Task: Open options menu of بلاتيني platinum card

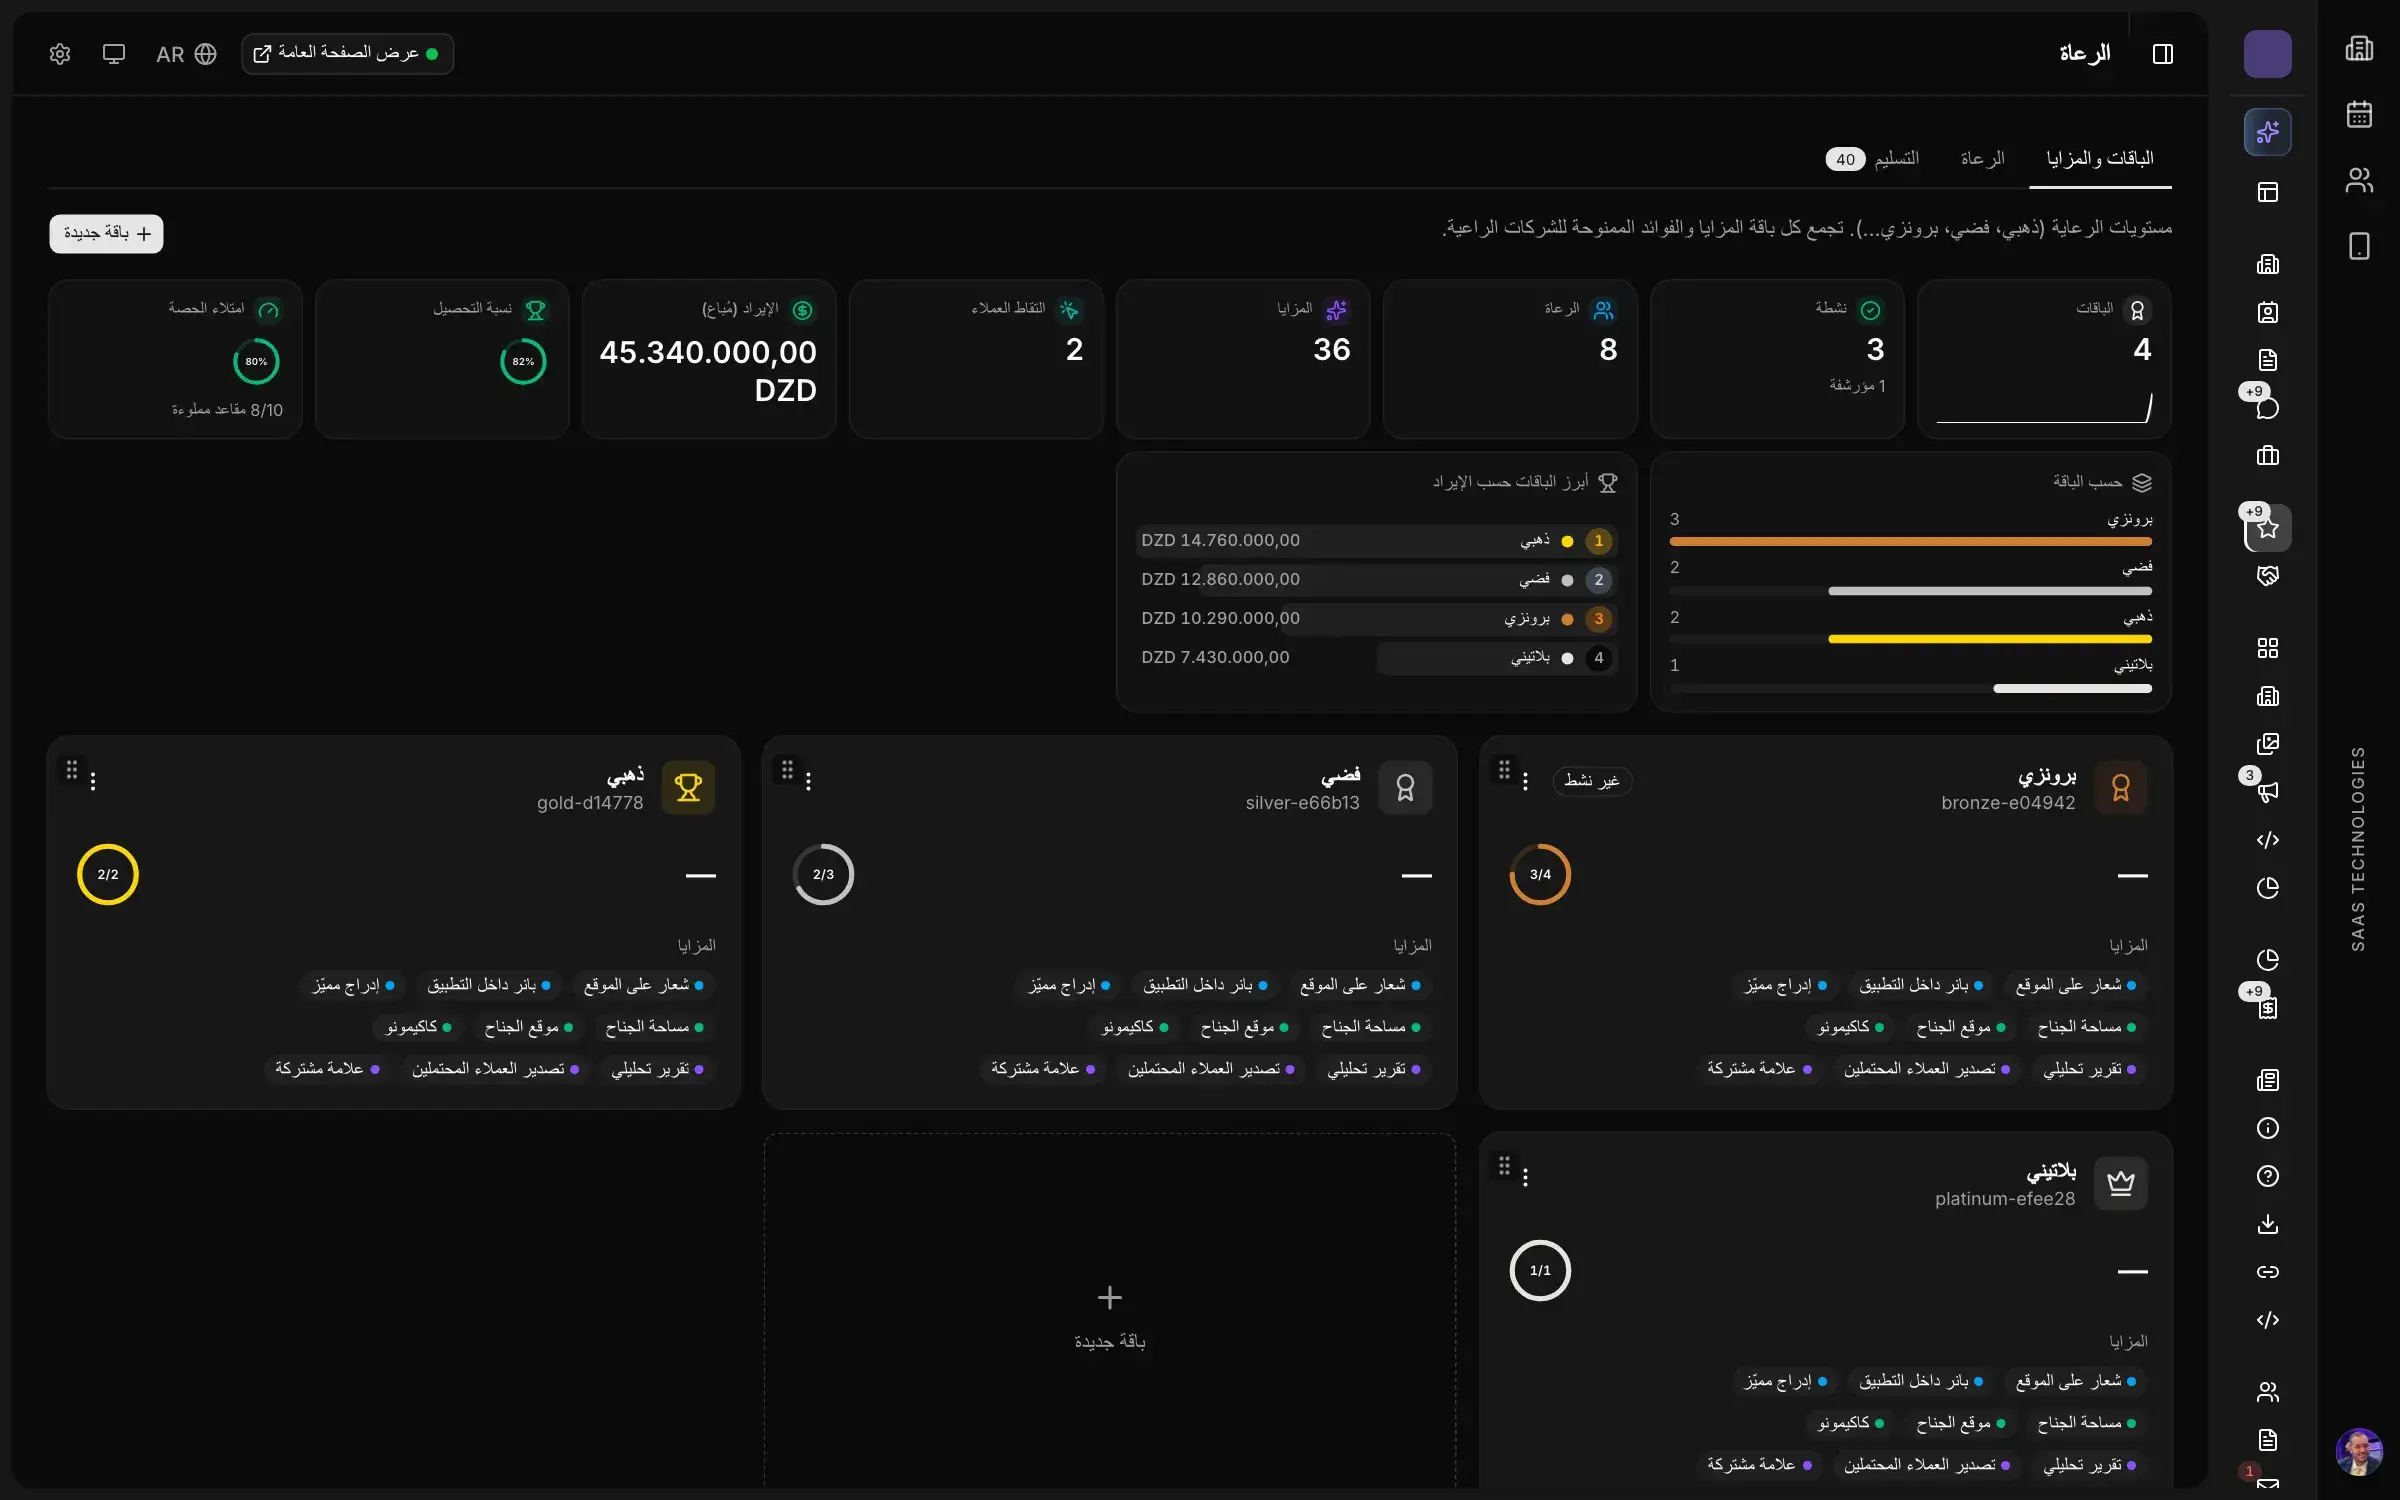Action: 1525,1177
